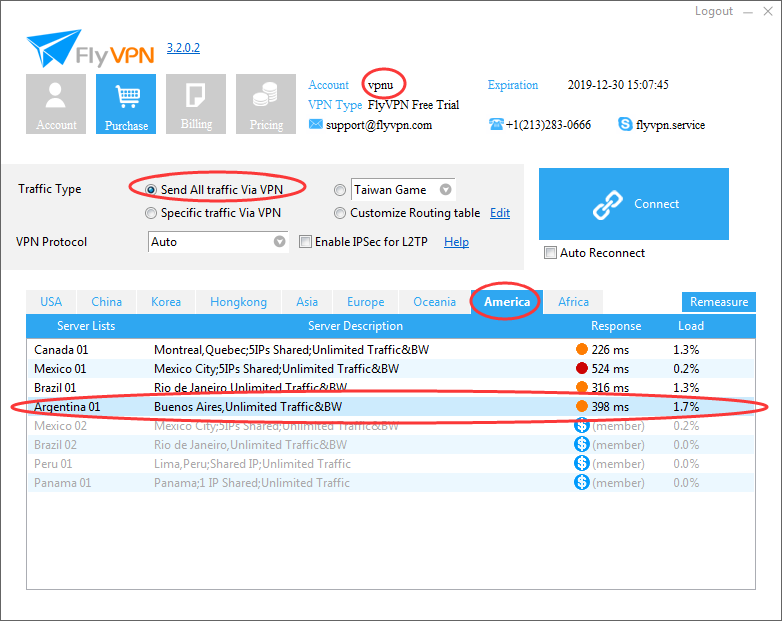Select Send All traffic Via VPN radio

point(150,190)
